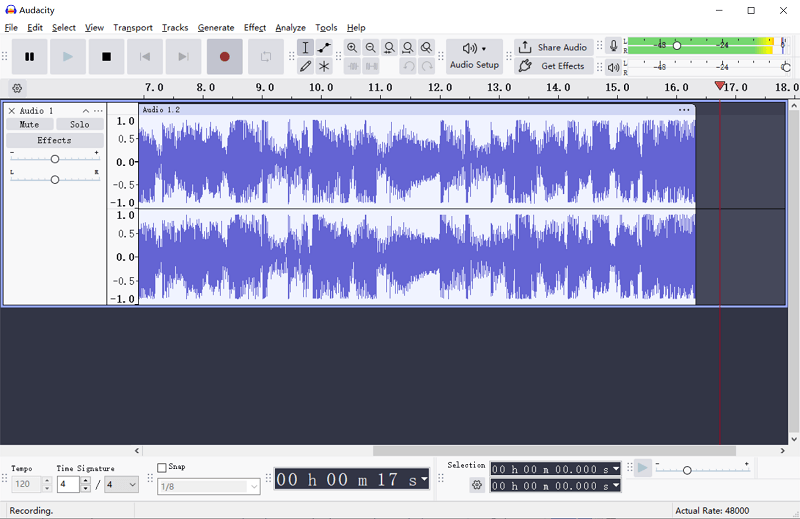This screenshot has height=519, width=800.
Task: Click the red Record button
Action: (224, 57)
